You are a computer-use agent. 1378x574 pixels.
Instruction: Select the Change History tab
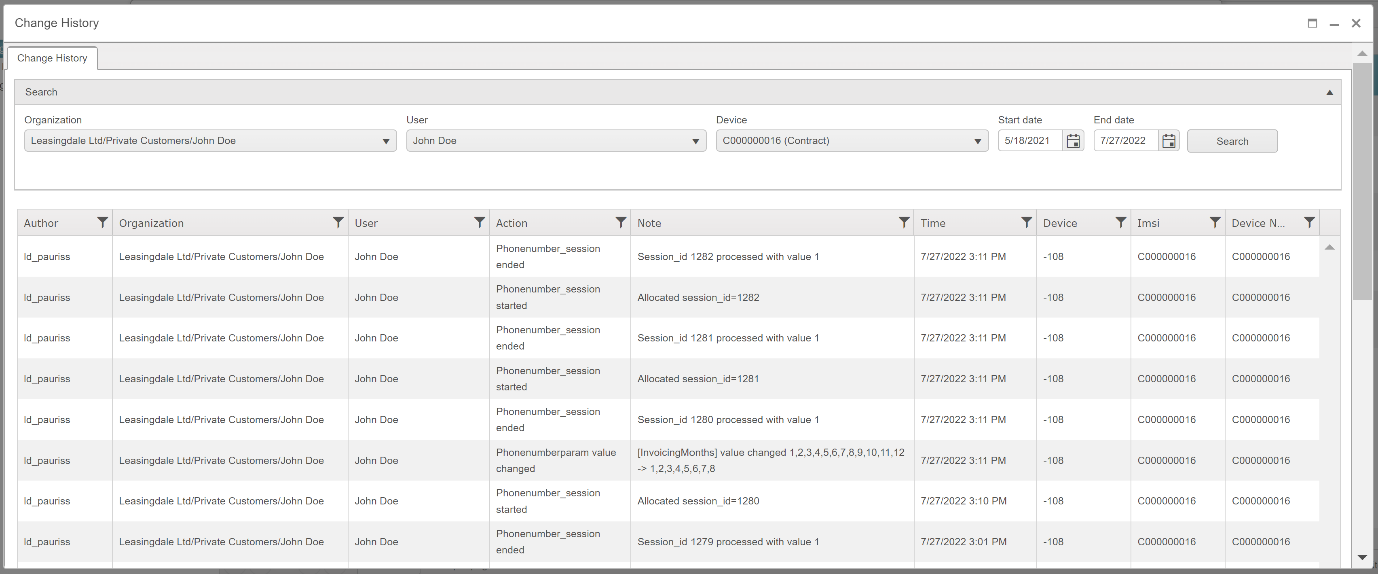(52, 58)
